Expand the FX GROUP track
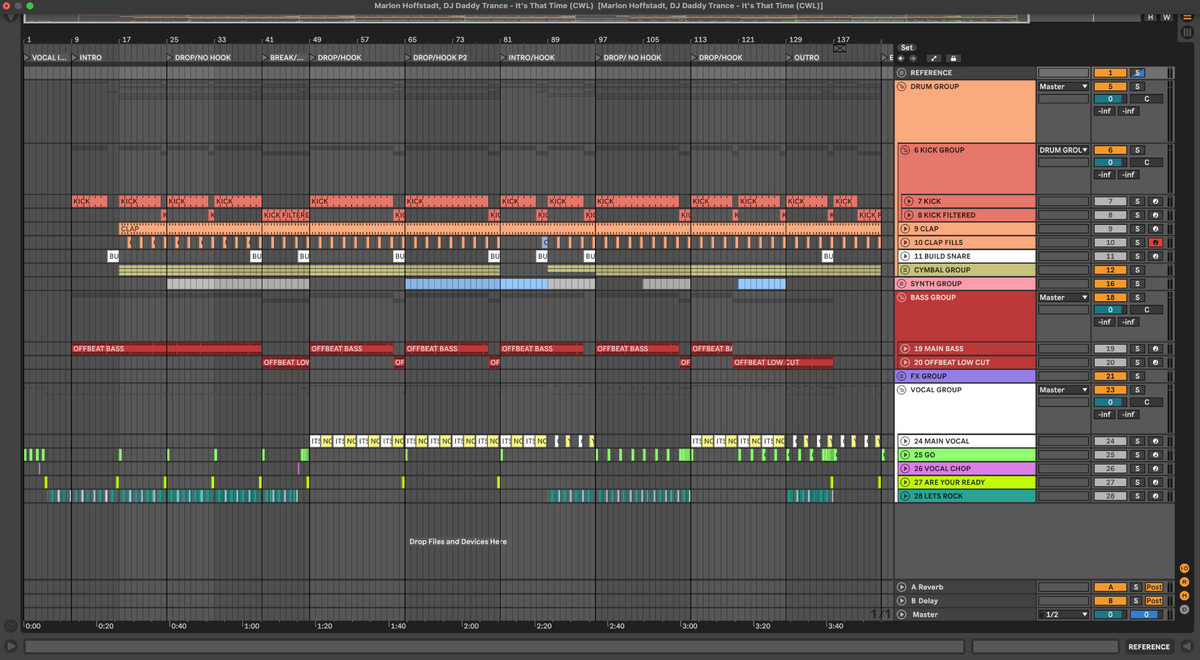Screen dimensions: 1200x660 pos(901,376)
